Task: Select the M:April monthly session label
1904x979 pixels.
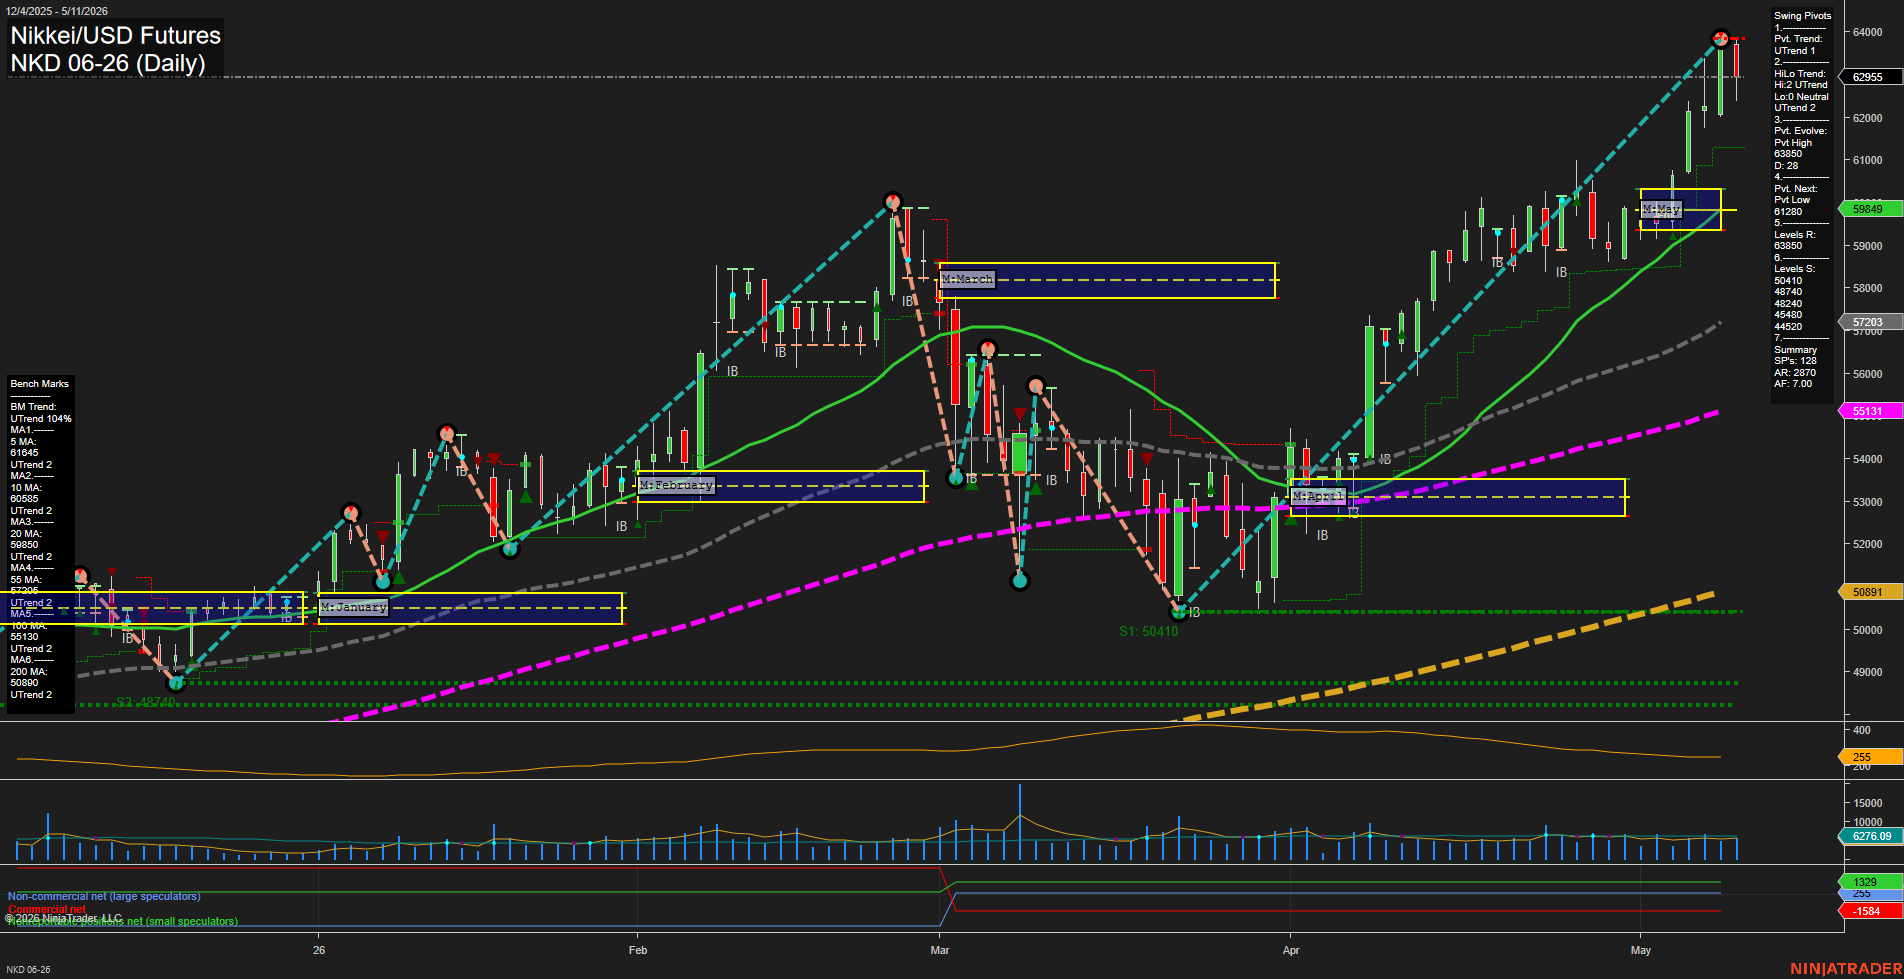Action: (x=1318, y=496)
